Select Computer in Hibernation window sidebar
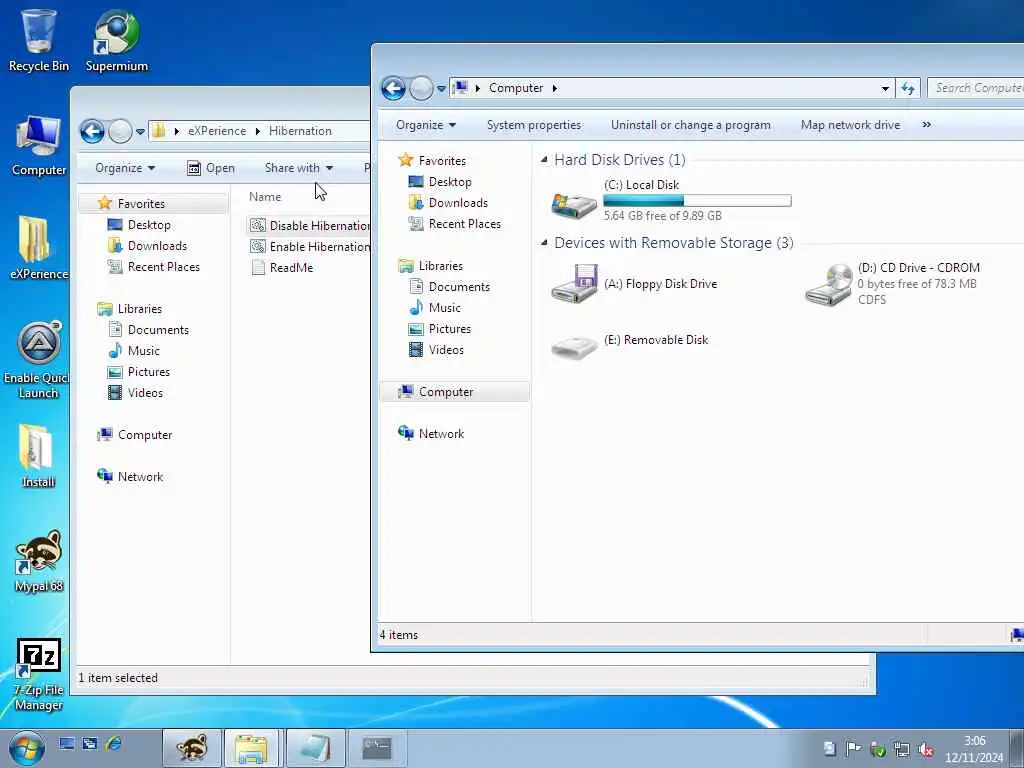Screen dimensions: 1024x768 135,435
